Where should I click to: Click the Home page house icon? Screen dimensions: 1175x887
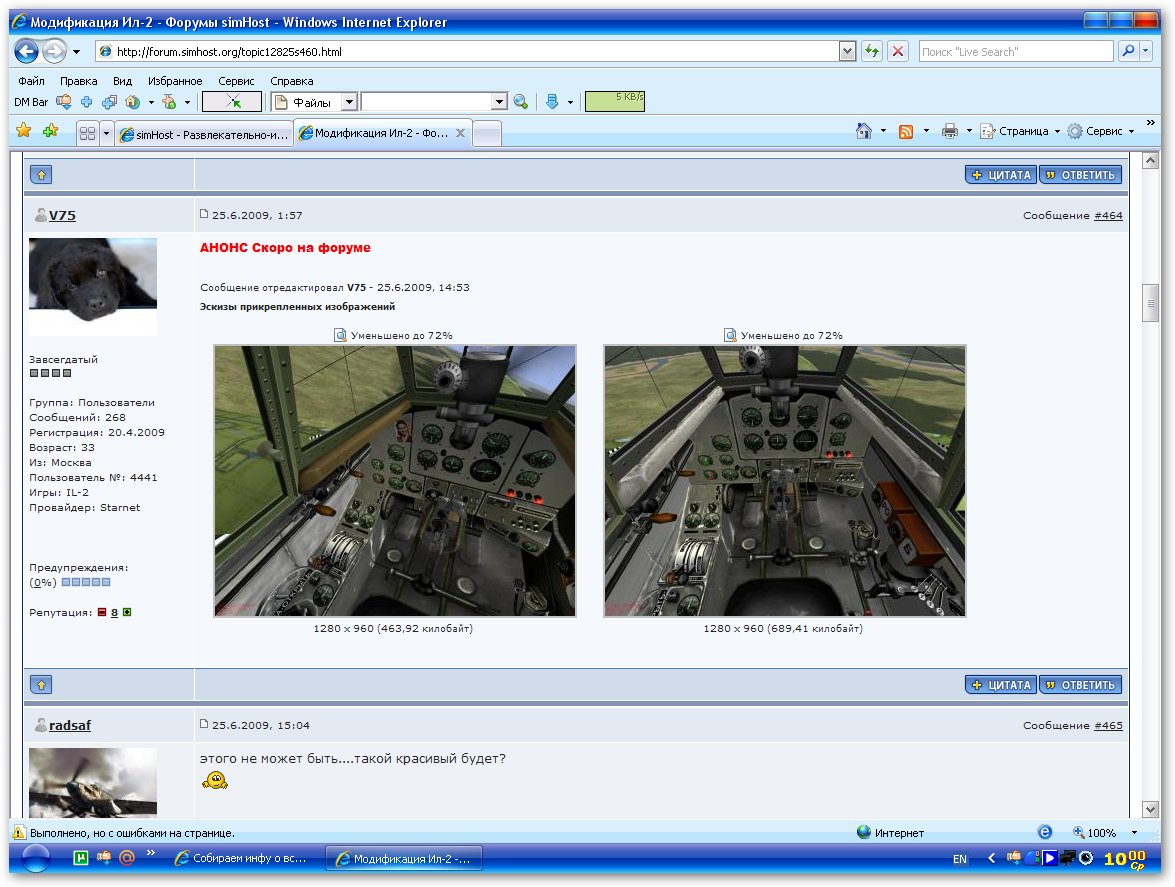click(864, 131)
